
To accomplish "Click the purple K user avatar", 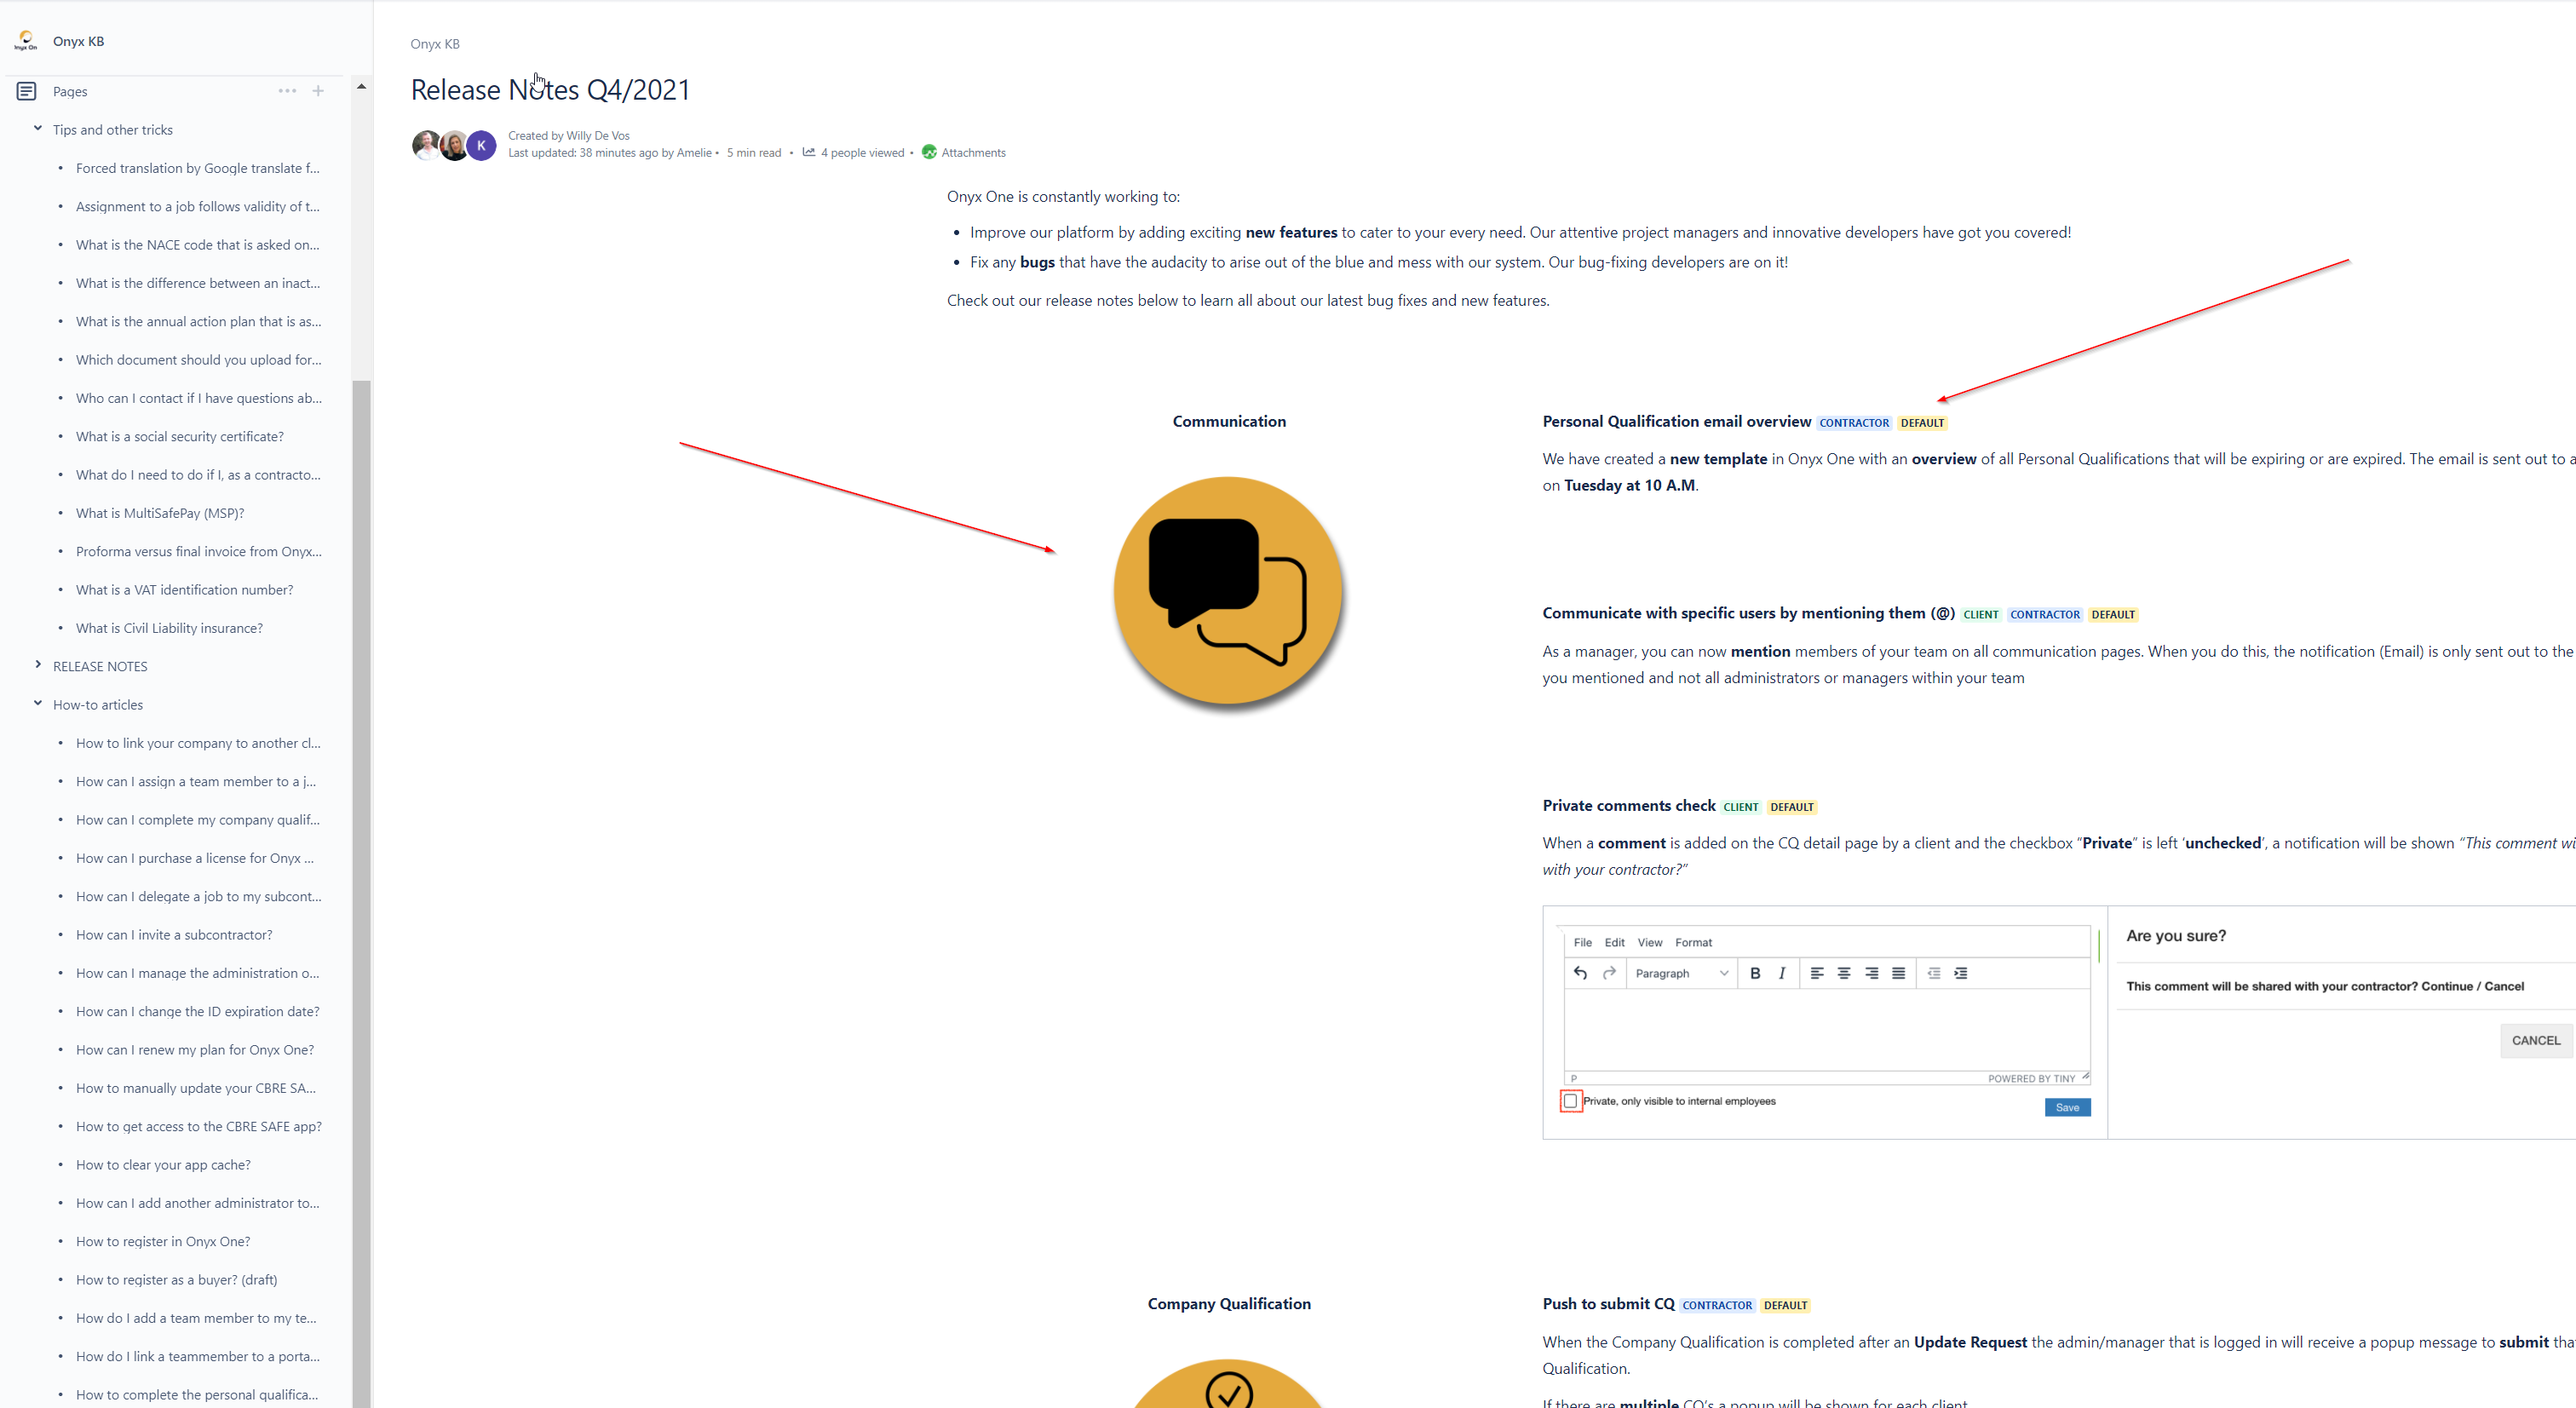I will [x=481, y=145].
